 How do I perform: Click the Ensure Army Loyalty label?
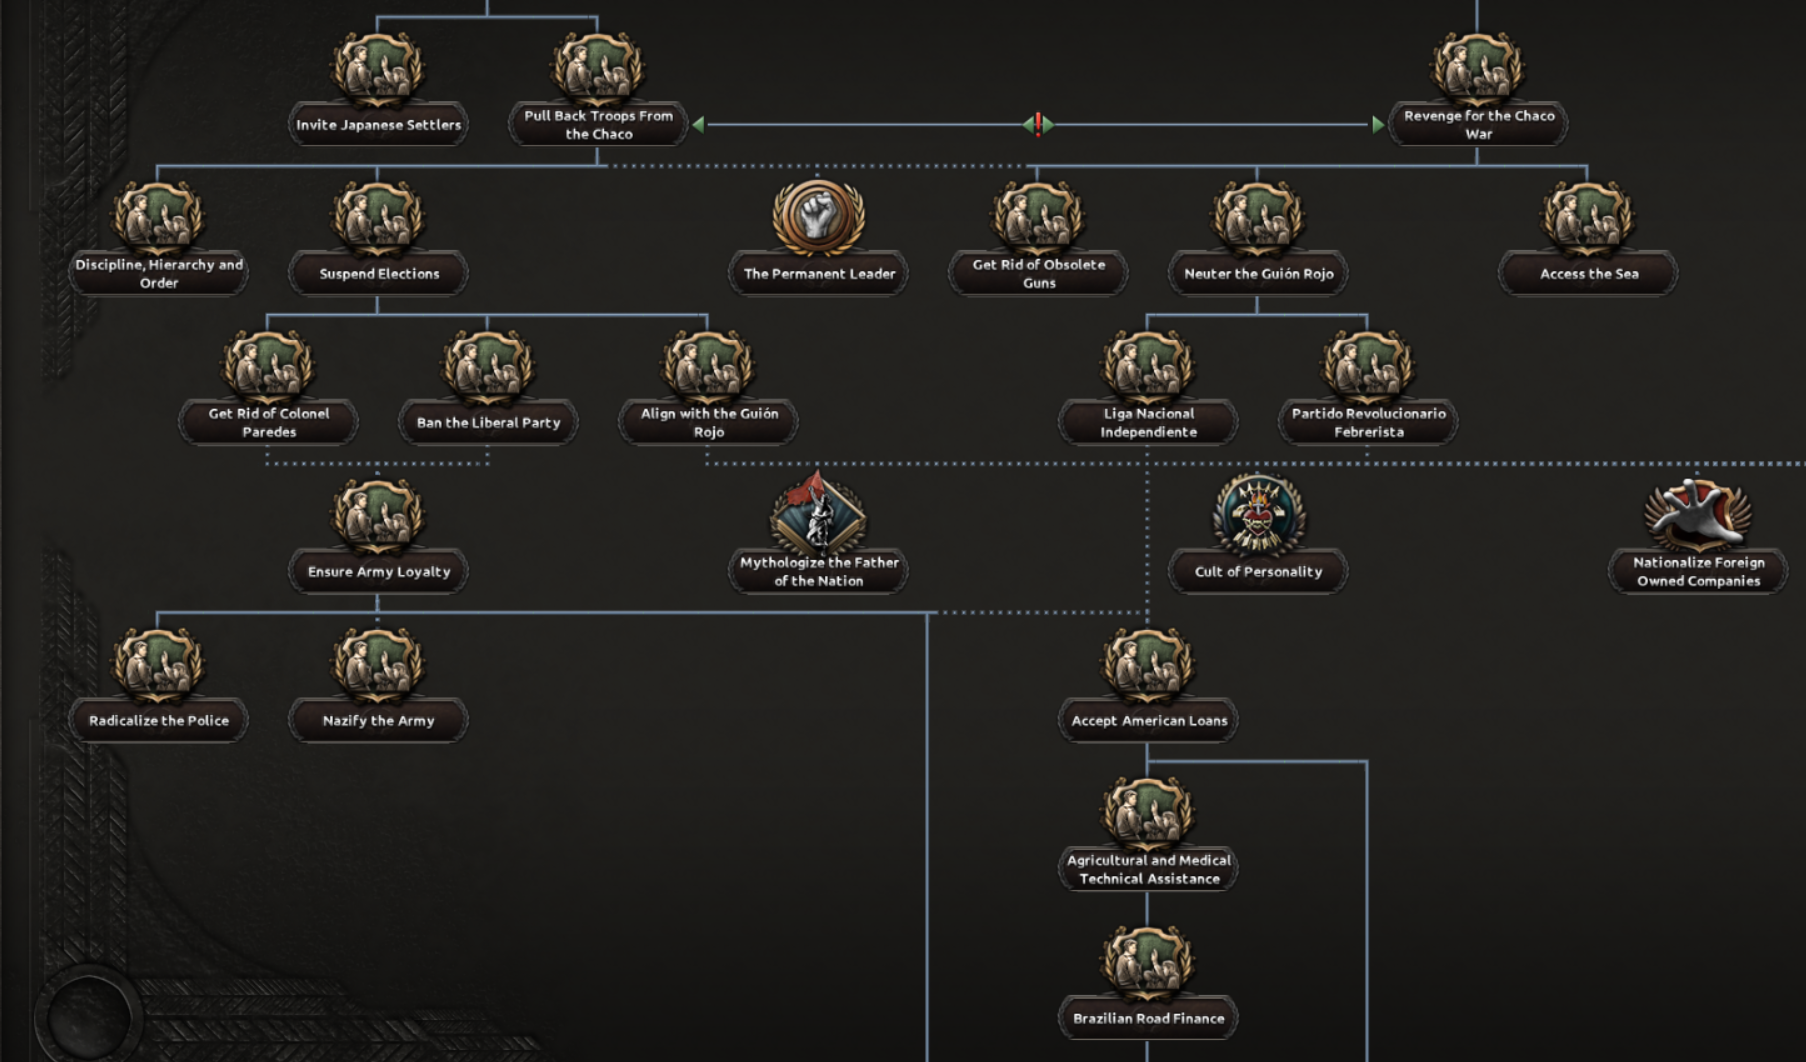(x=378, y=571)
